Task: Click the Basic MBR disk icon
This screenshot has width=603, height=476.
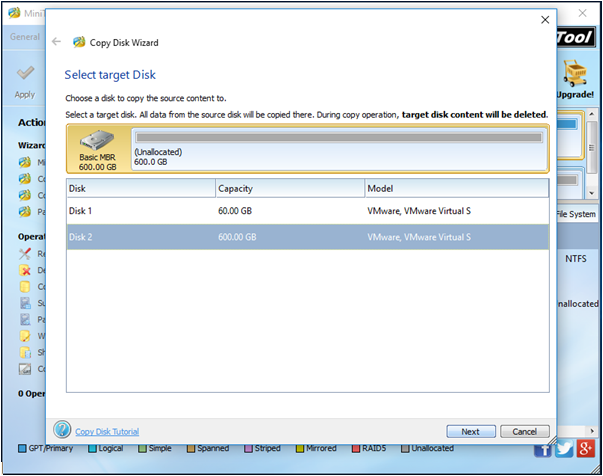Action: [x=97, y=140]
